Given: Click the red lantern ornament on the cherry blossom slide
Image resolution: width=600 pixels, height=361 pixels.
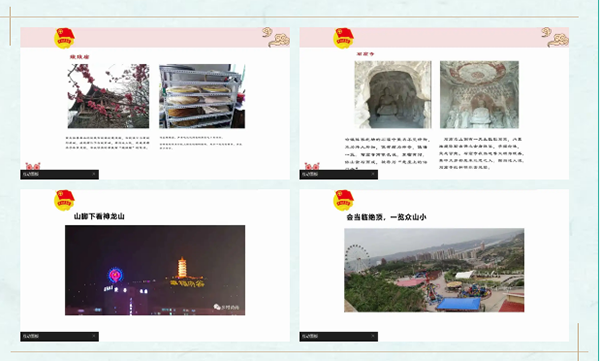Looking at the screenshot, I should coord(33,166).
